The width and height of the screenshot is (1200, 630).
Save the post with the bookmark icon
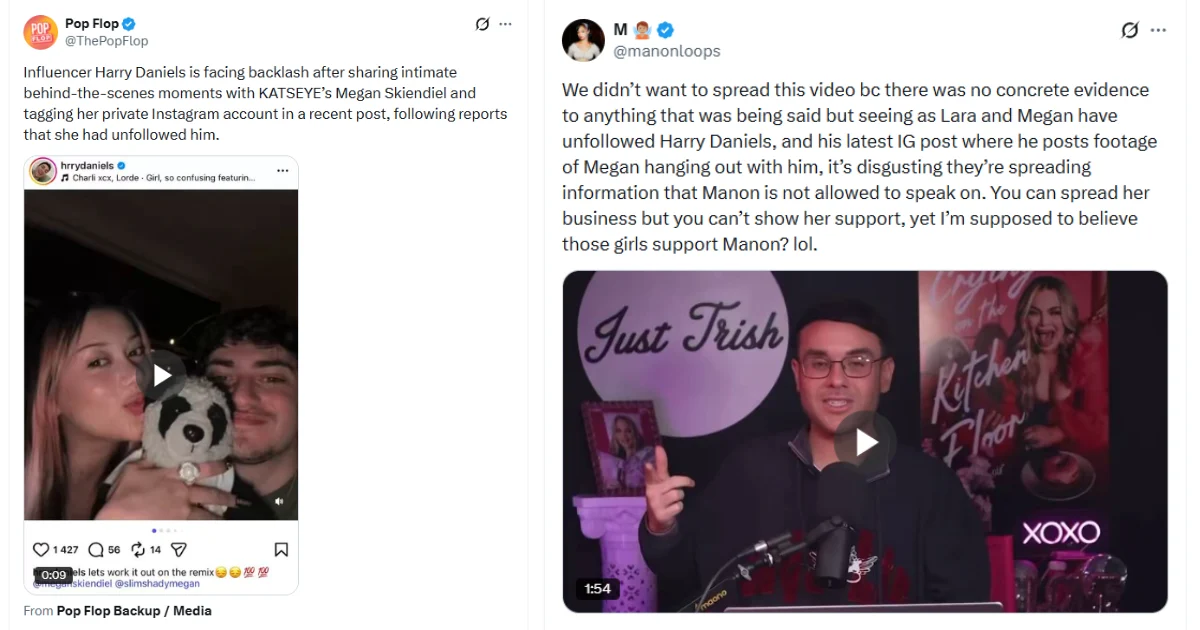tap(281, 549)
